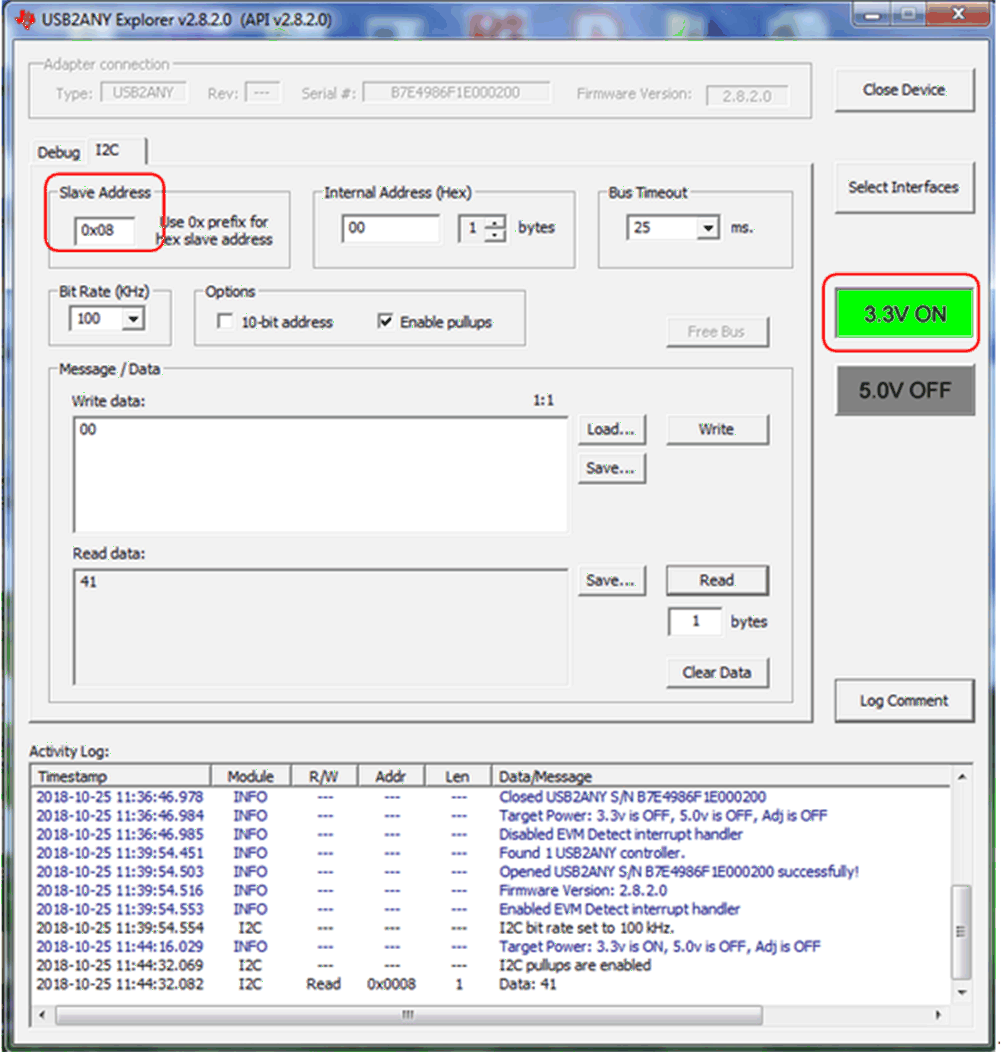Click the Write button
1001x1053 pixels.
pos(717,429)
